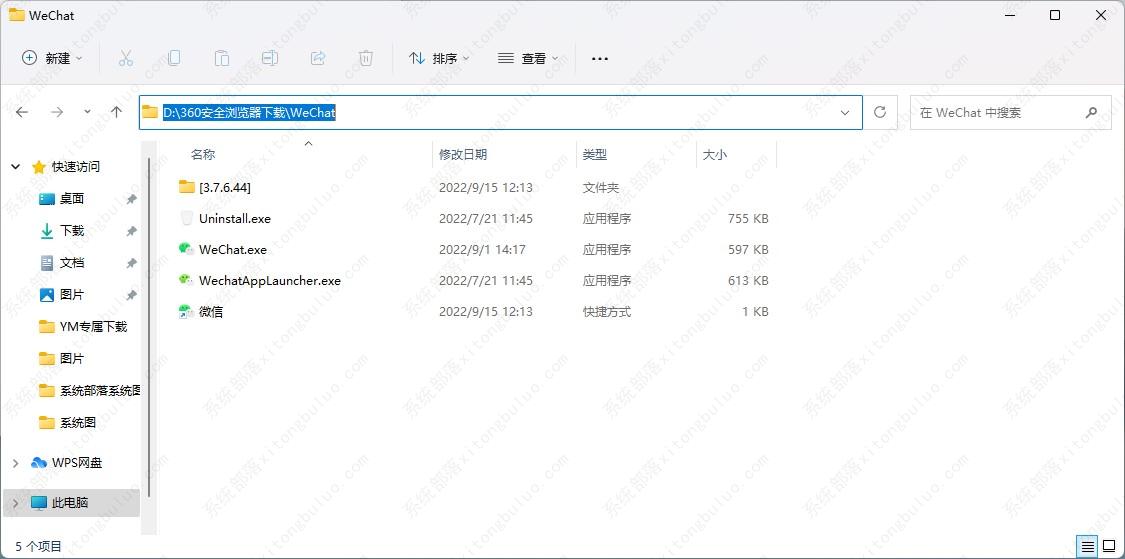1125x559 pixels.
Task: Click the 597 KB size cell
Action: 748,250
